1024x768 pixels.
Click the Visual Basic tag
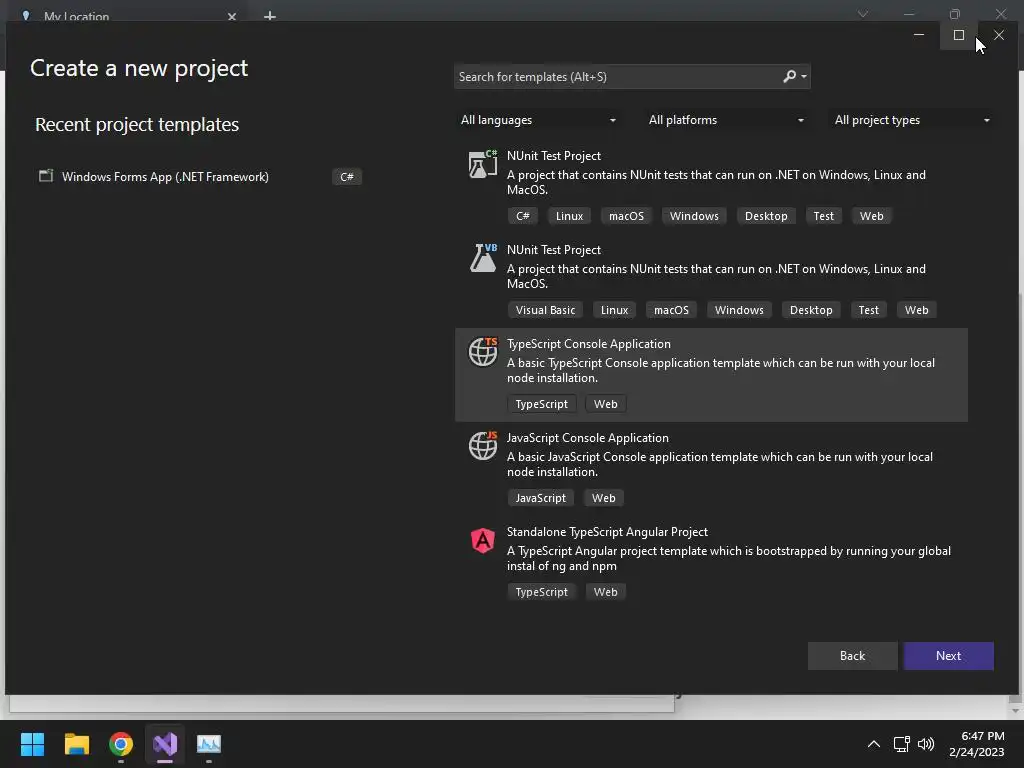(545, 310)
